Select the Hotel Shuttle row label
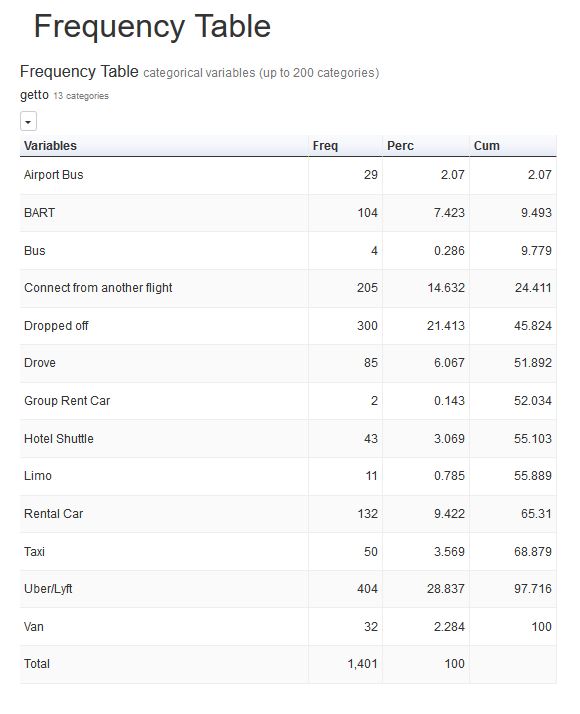 coord(59,439)
